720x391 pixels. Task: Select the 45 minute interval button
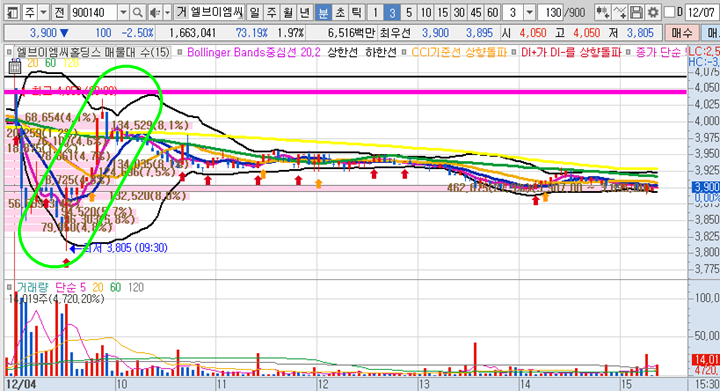coord(476,12)
